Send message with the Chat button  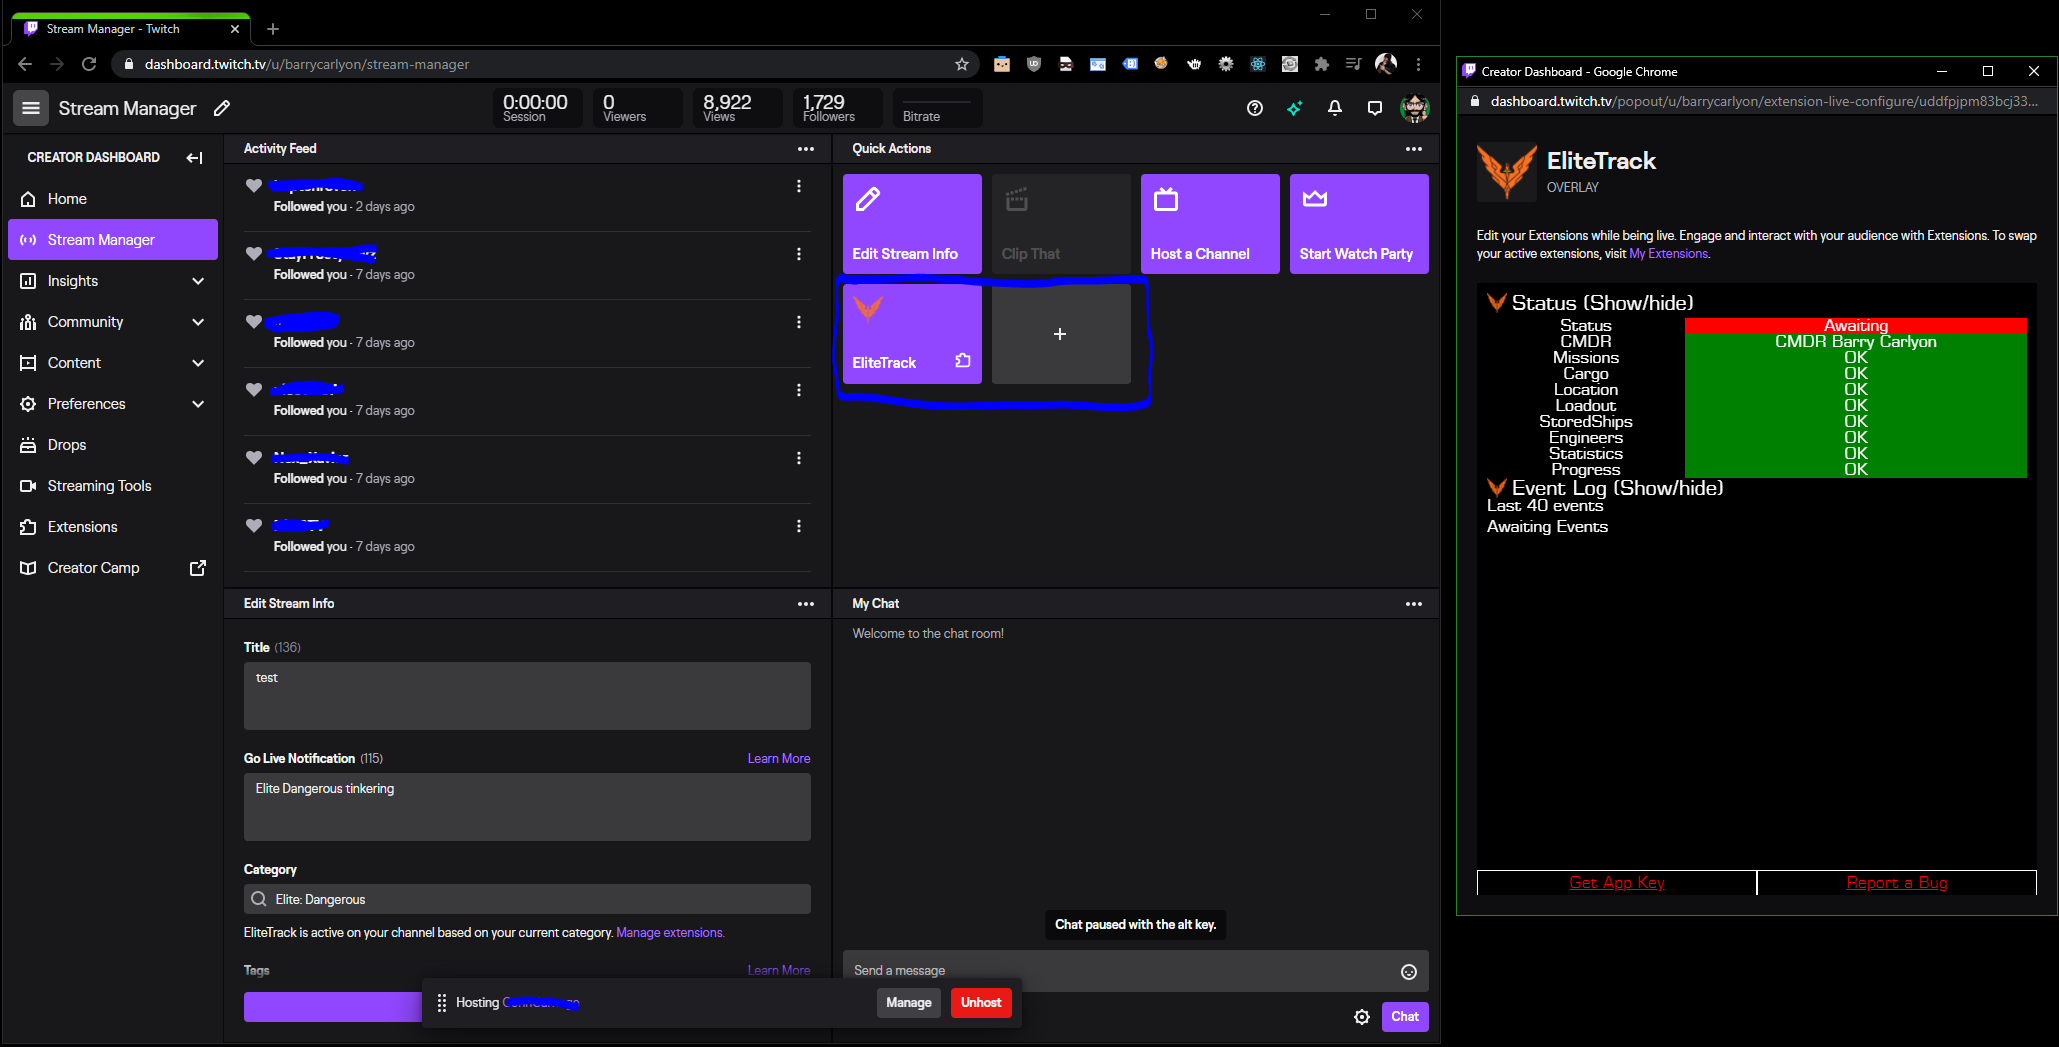click(x=1405, y=1017)
